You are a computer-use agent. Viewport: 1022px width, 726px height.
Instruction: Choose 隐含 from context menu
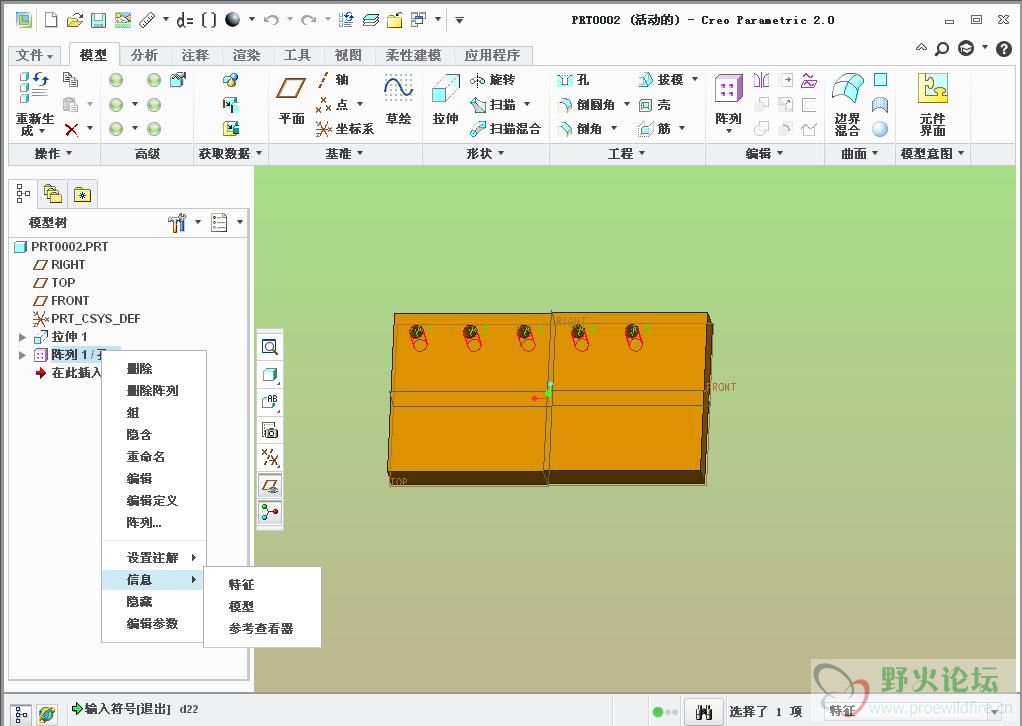click(139, 435)
